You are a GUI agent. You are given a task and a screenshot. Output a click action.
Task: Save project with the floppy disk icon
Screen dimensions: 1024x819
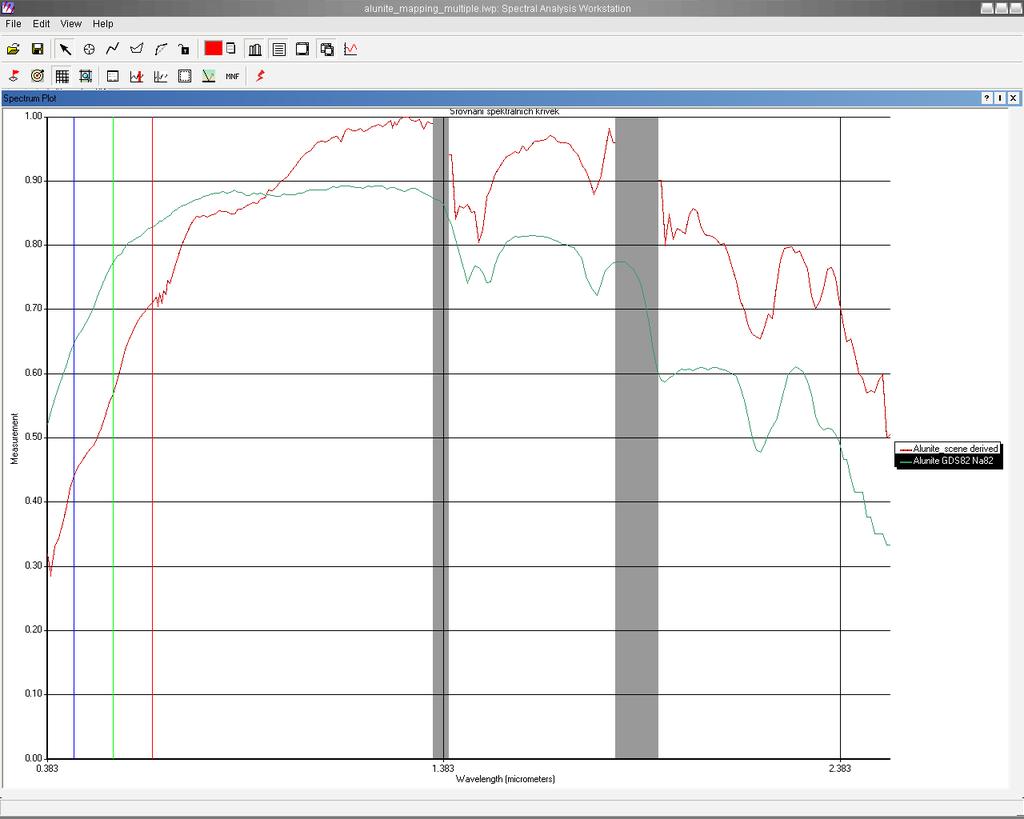pyautogui.click(x=37, y=49)
